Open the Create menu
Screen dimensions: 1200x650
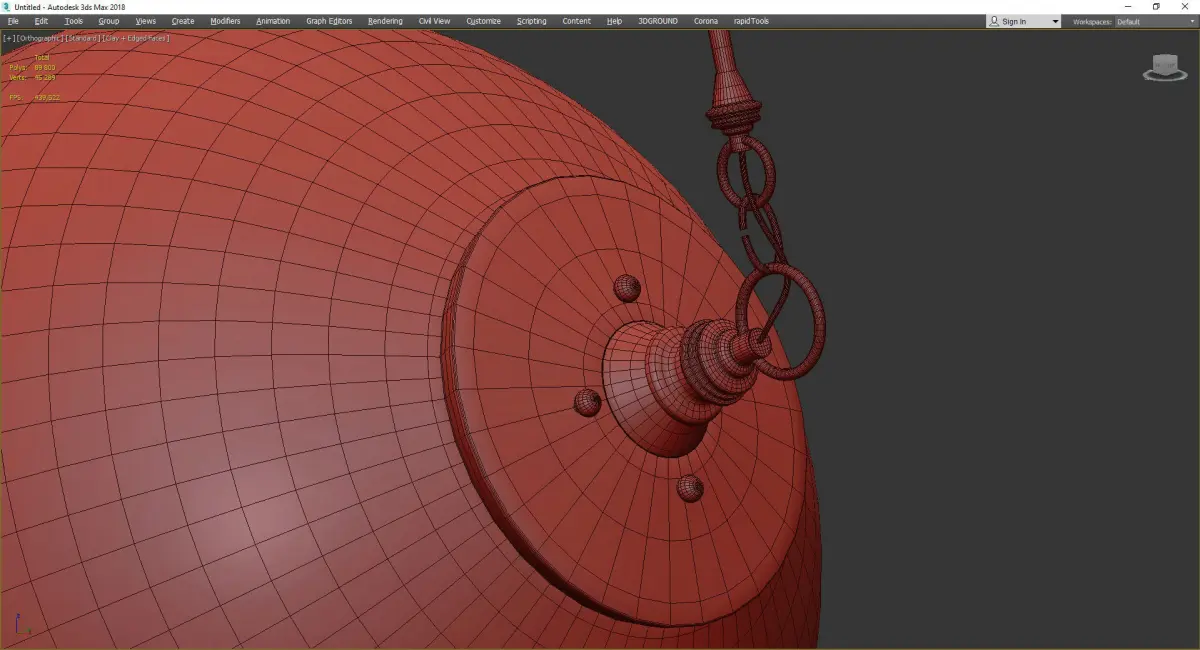click(183, 21)
